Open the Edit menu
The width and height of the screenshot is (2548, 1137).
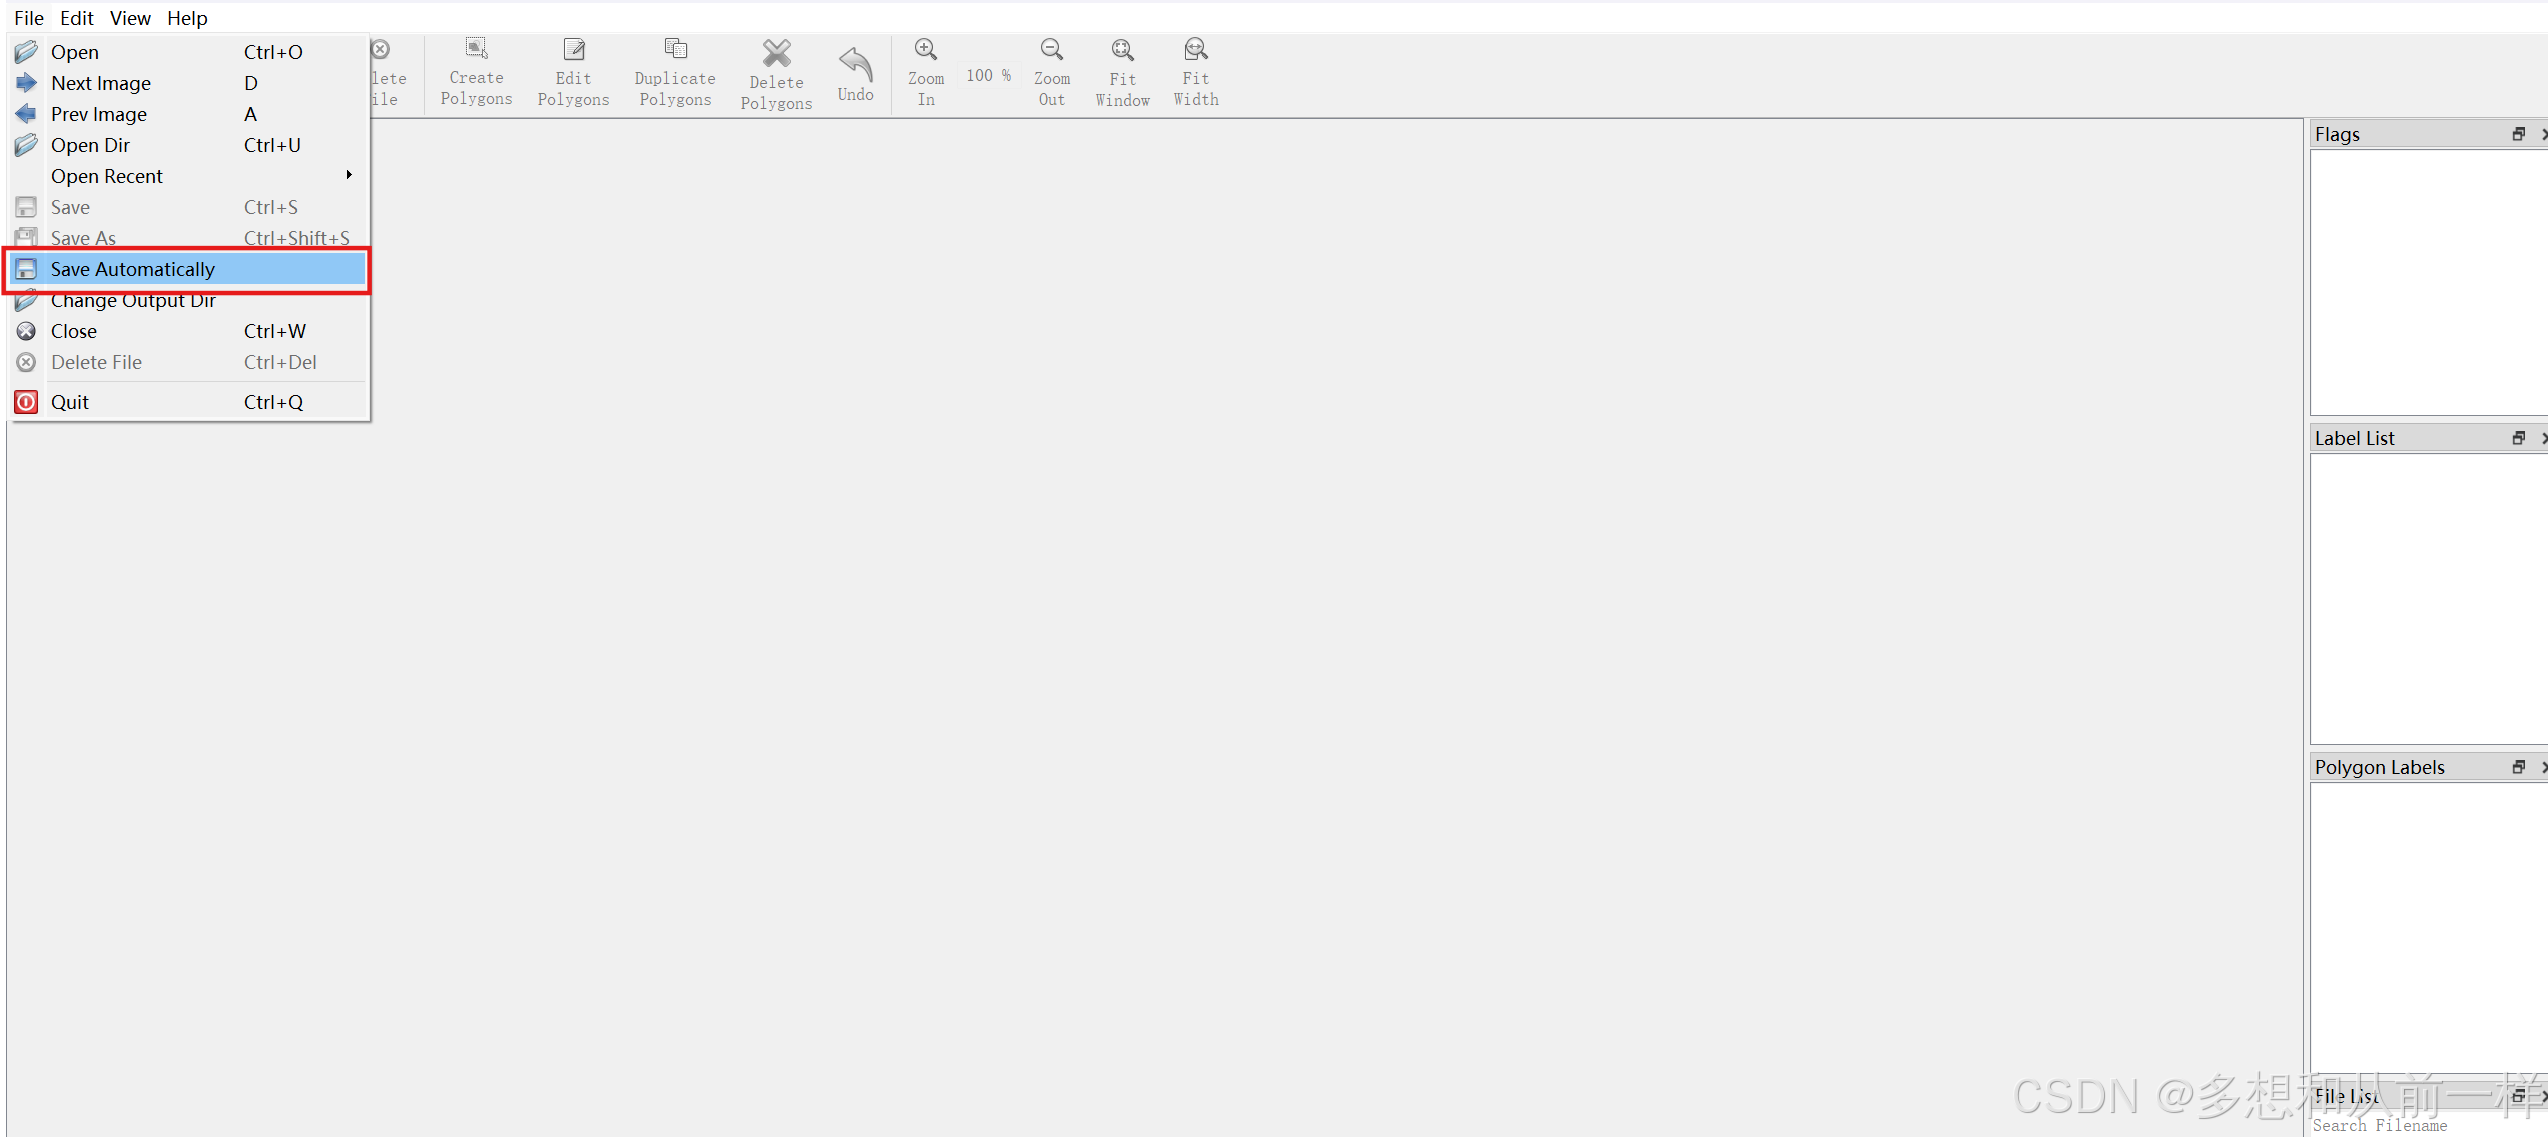[x=76, y=18]
